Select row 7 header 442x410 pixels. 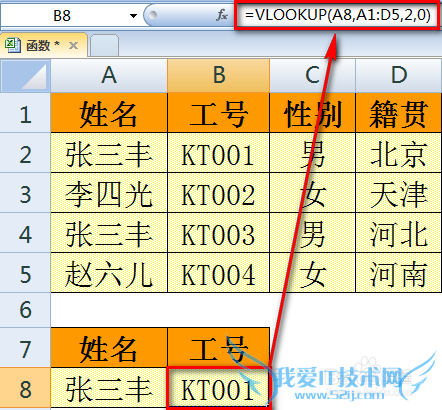[25, 347]
